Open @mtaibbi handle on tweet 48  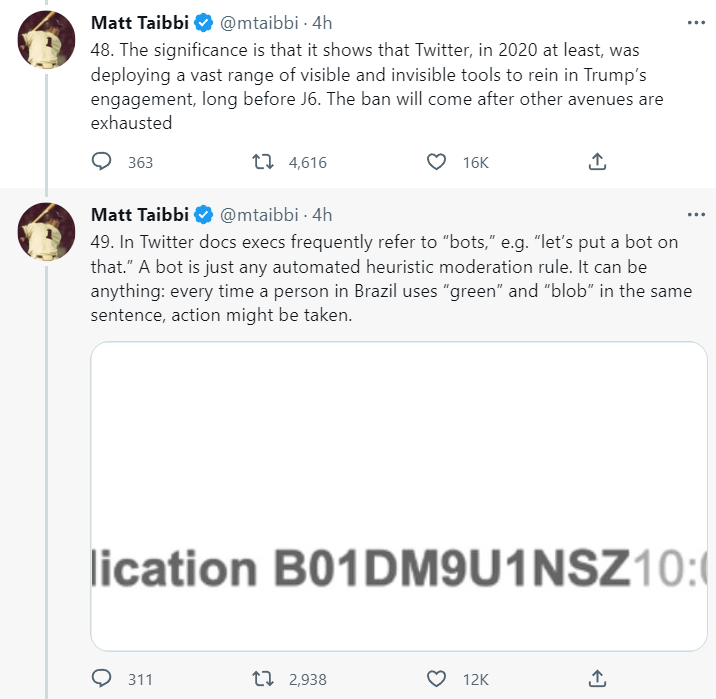(260, 21)
